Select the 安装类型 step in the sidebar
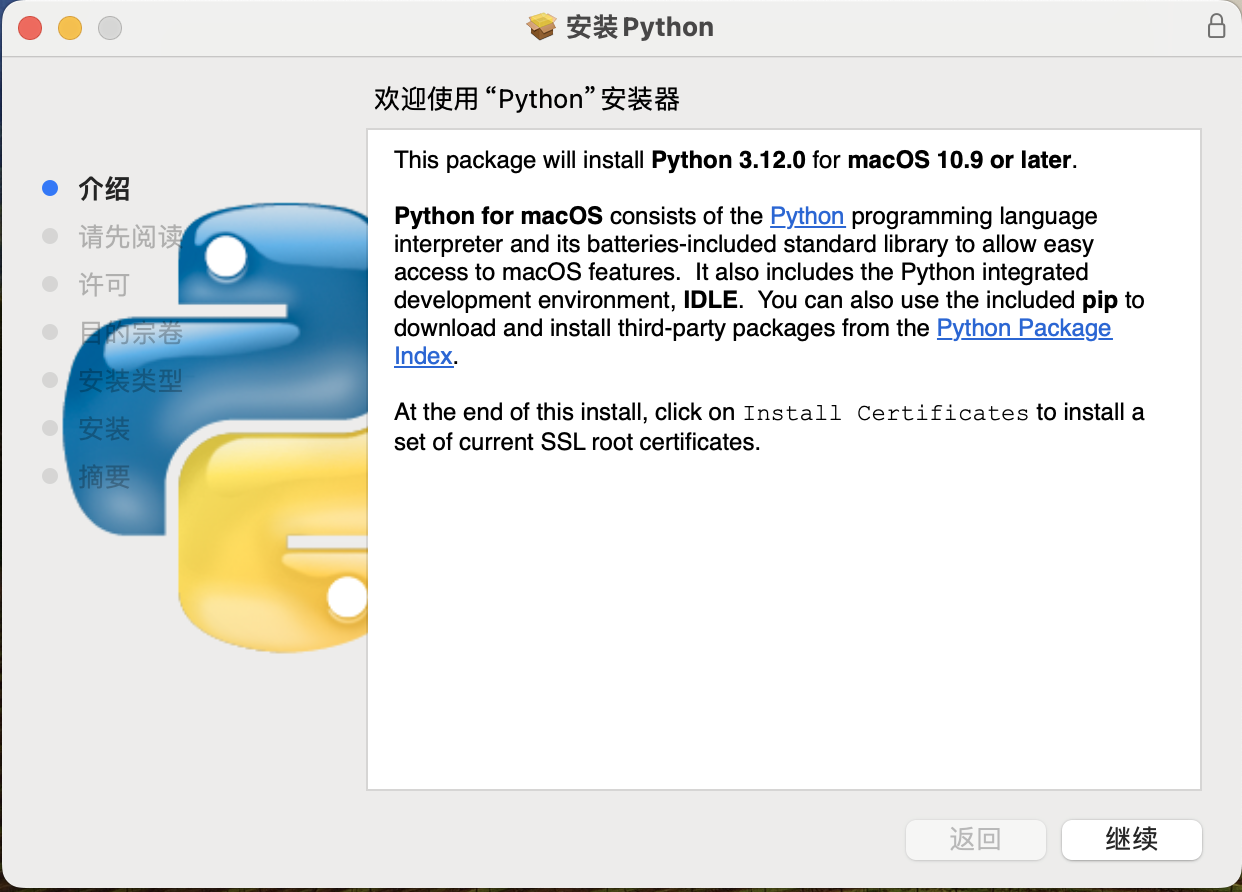1242x892 pixels. click(x=128, y=380)
